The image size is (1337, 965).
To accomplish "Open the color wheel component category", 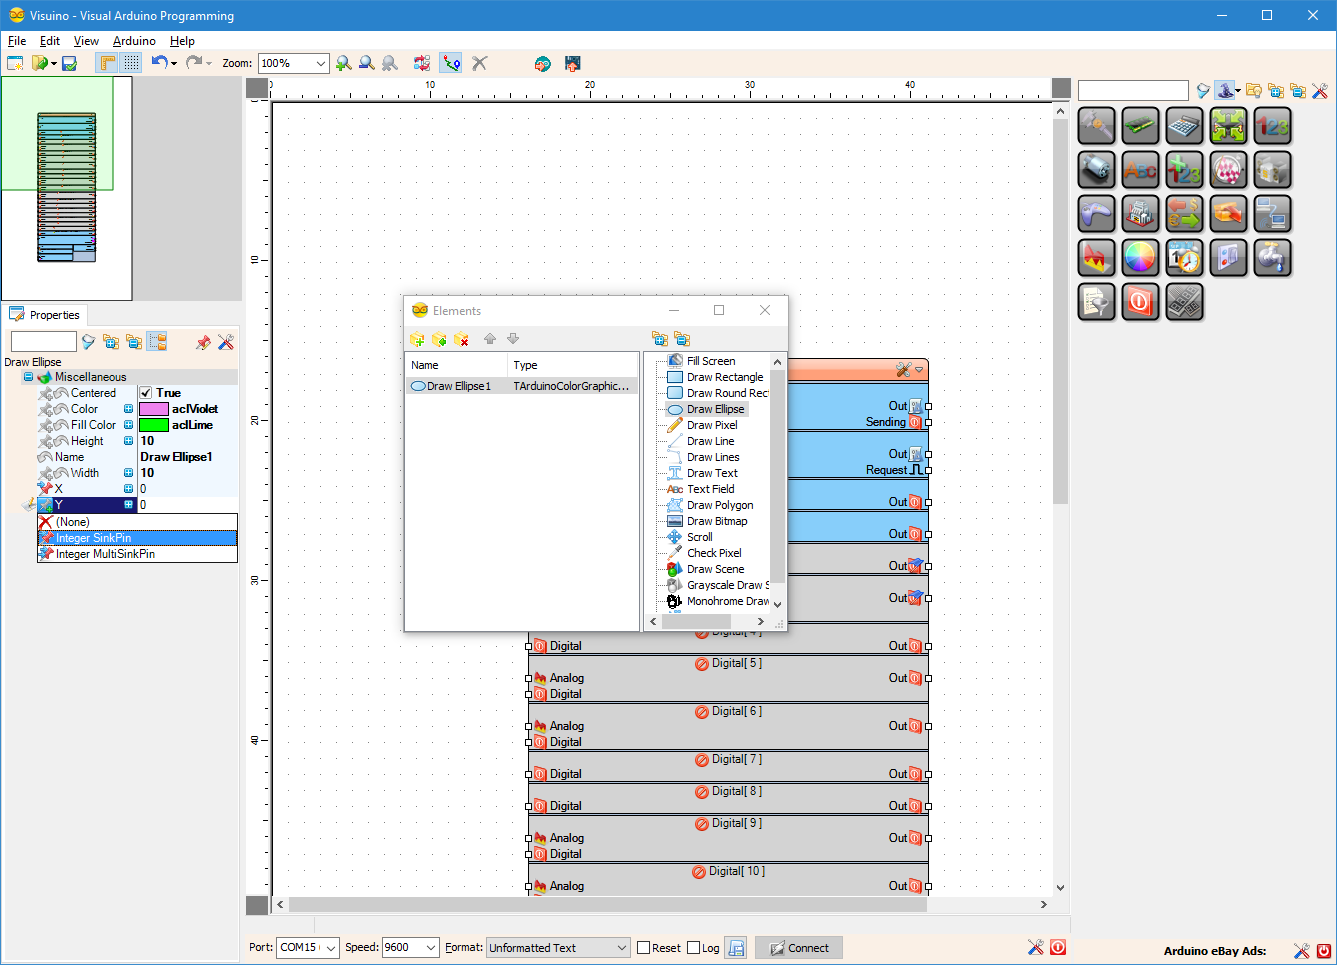I will coord(1140,258).
